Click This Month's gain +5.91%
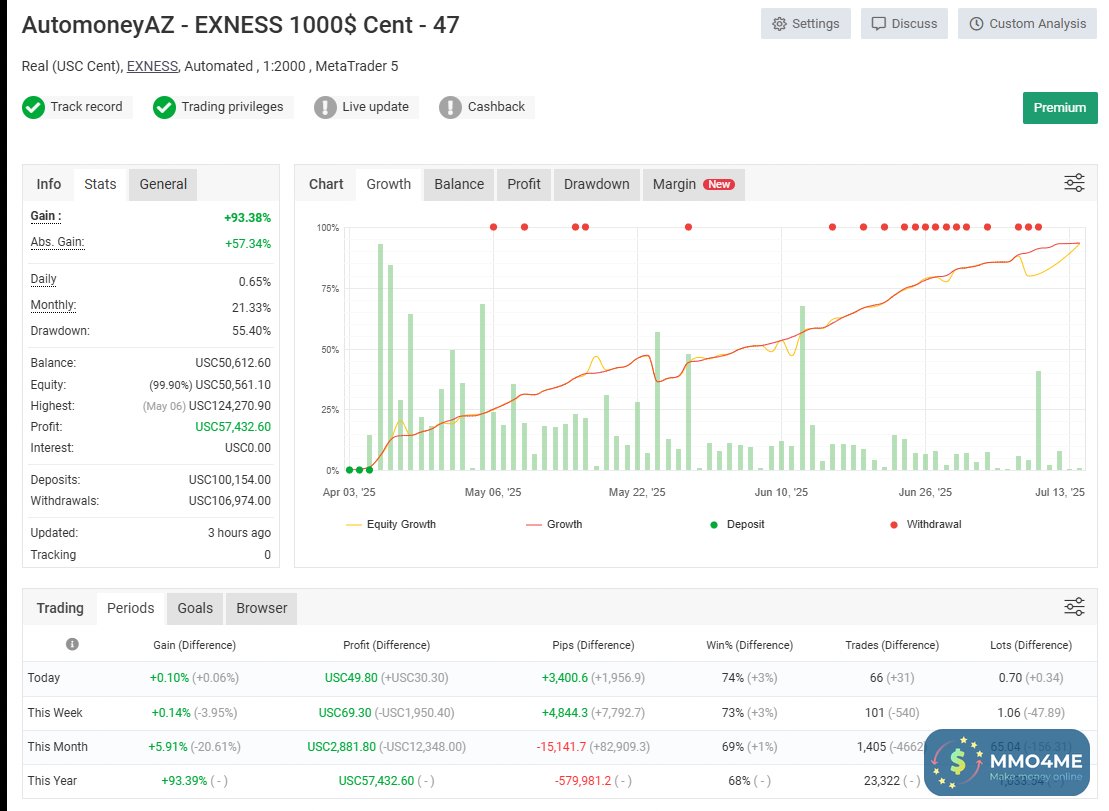 (x=168, y=747)
